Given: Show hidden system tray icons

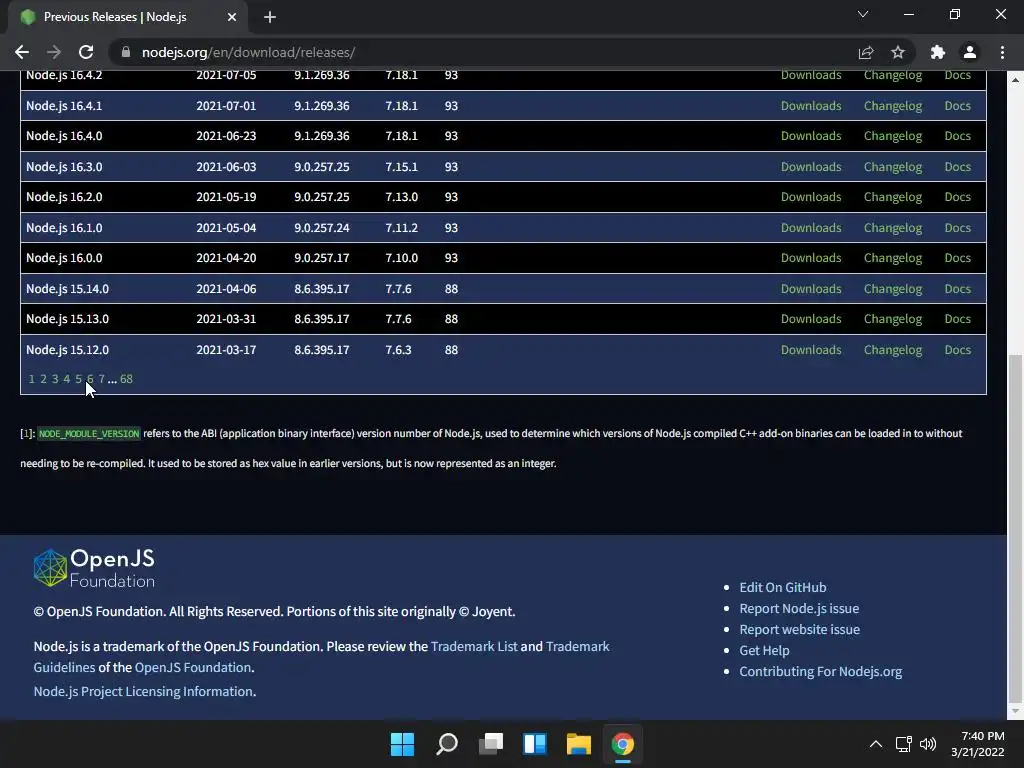Looking at the screenshot, I should tap(876, 744).
